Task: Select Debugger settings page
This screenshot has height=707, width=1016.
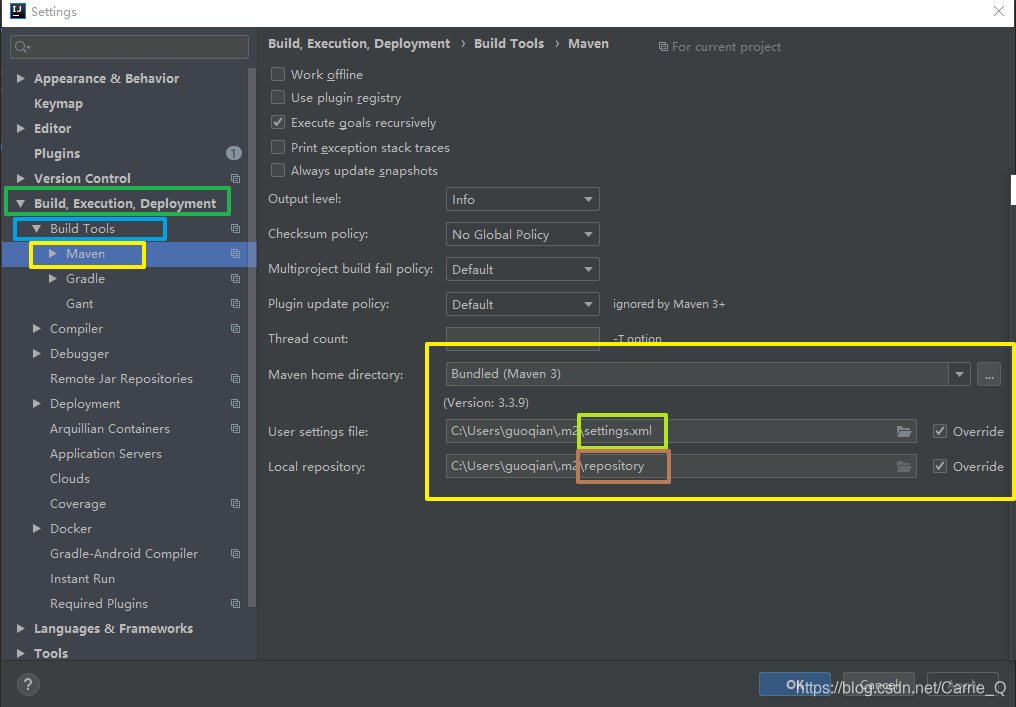Action: [x=80, y=354]
